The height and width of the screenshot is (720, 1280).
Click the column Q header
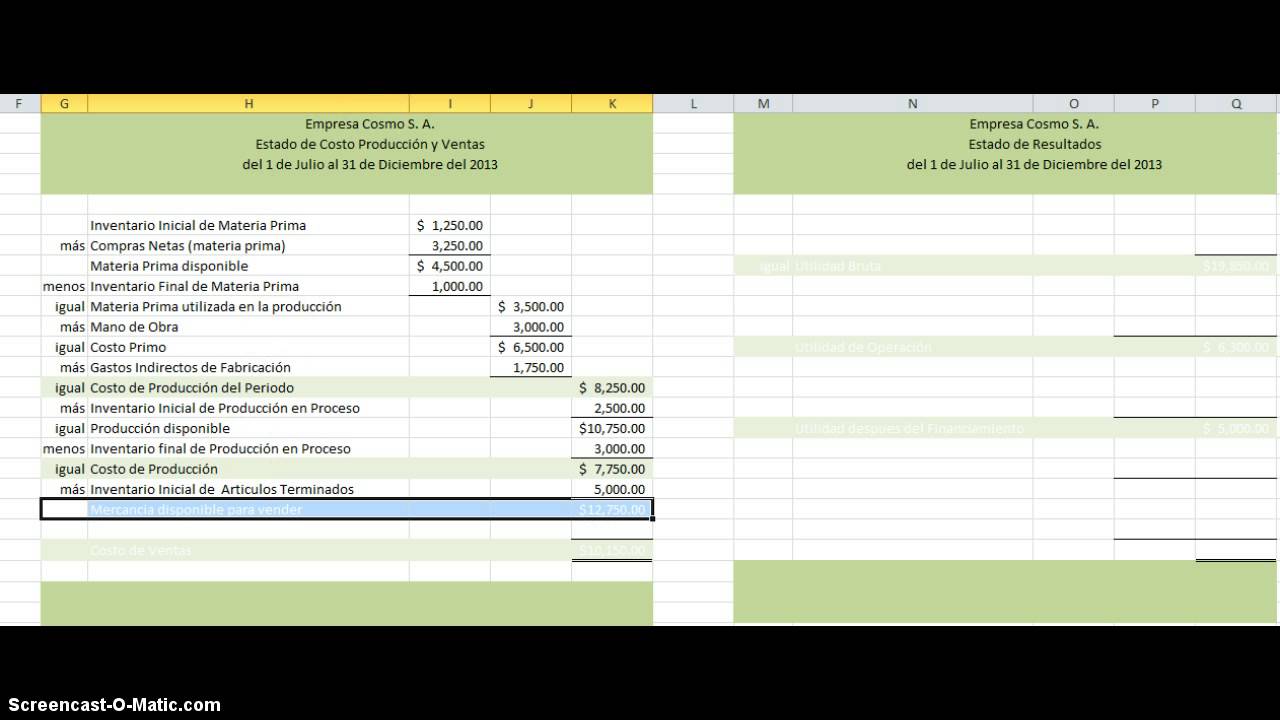pyautogui.click(x=1236, y=104)
